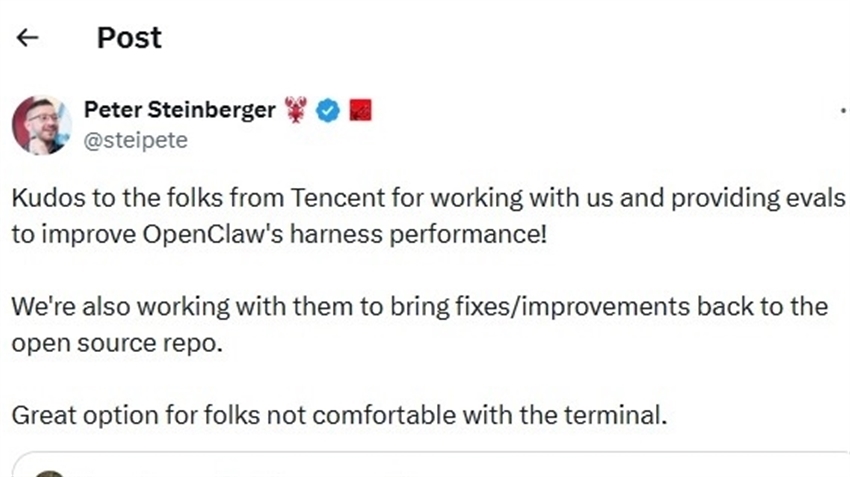Click the Great option for folks sentence
Screen dimensions: 850x477
[338, 413]
